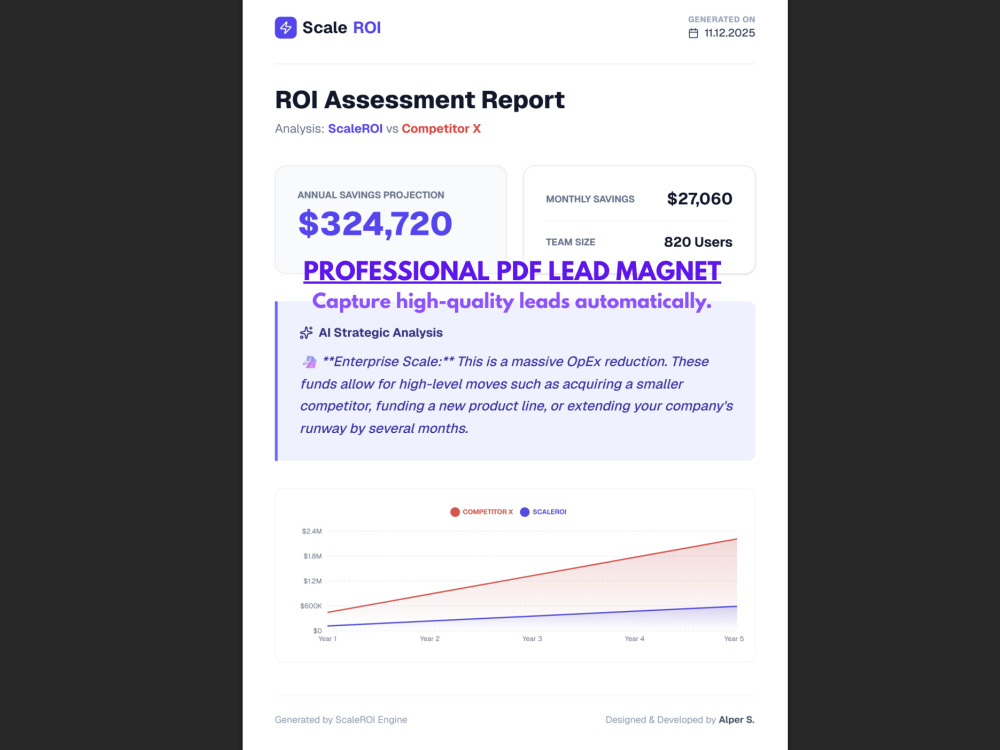Click the $324,720 savings figure
Viewport: 1000px width, 750px height.
(375, 224)
